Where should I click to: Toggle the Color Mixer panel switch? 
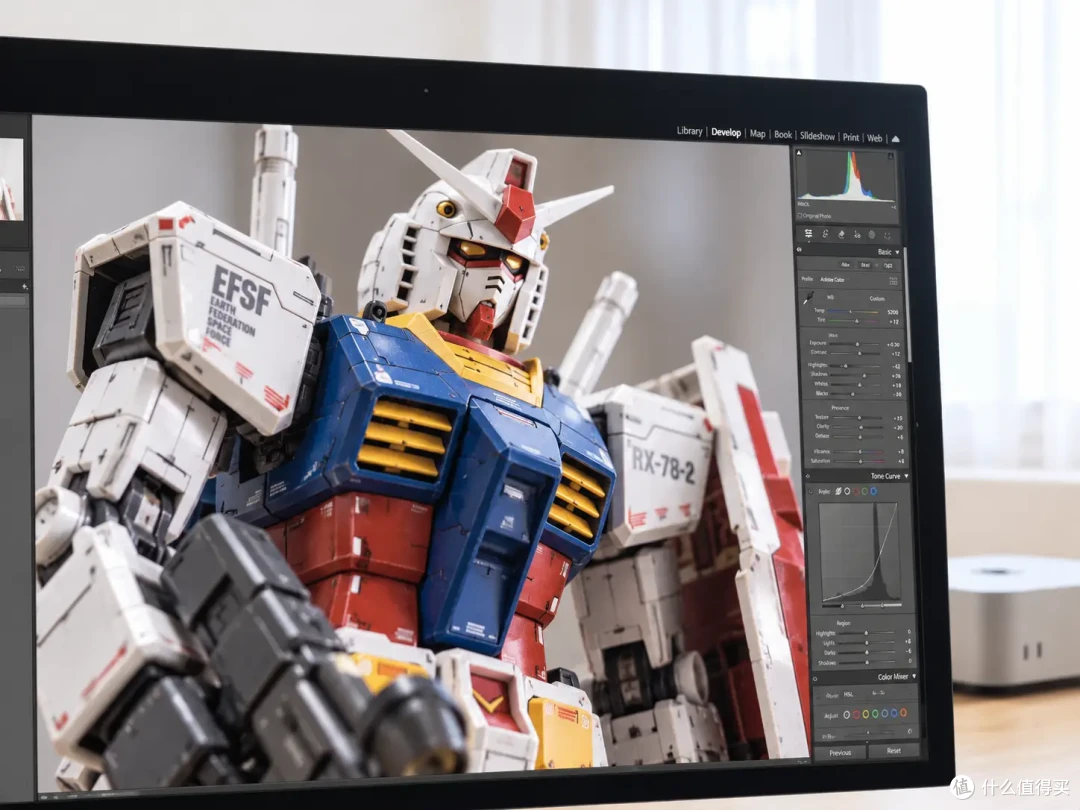[x=816, y=678]
